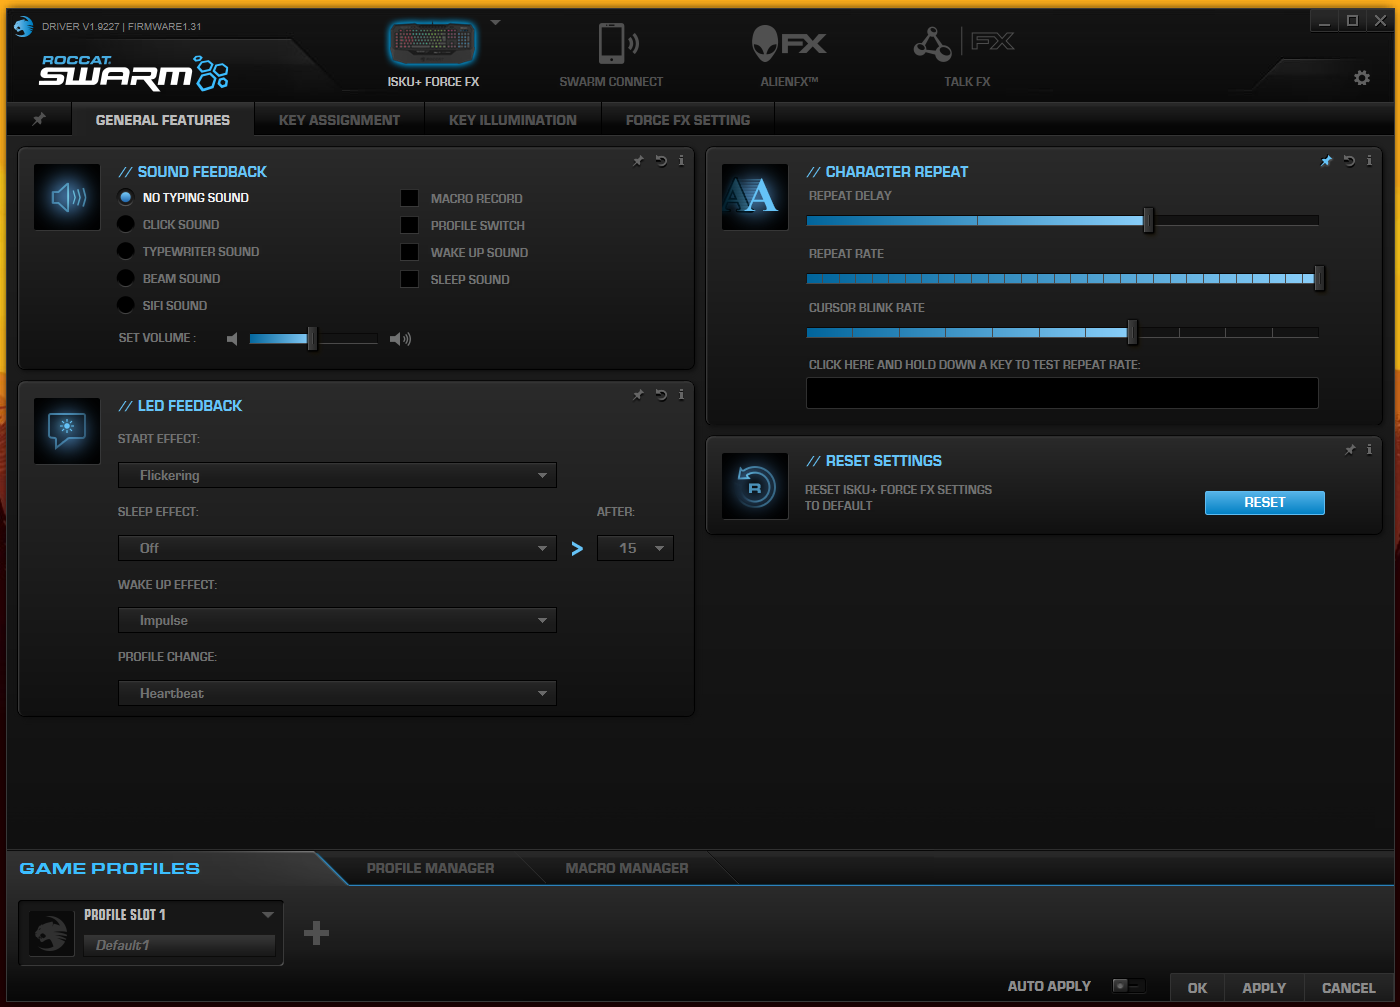
Task: Expand the Profile Slot 1 dropdown arrow
Action: (268, 915)
